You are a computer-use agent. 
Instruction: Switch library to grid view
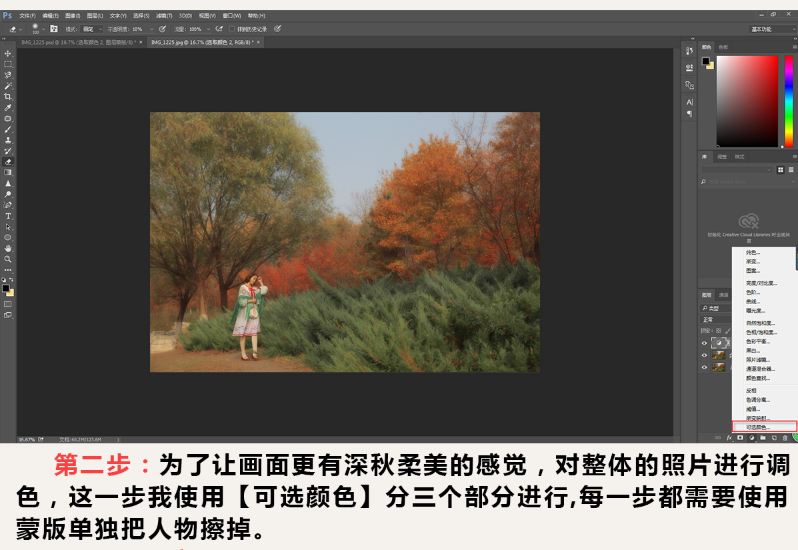pyautogui.click(x=780, y=170)
